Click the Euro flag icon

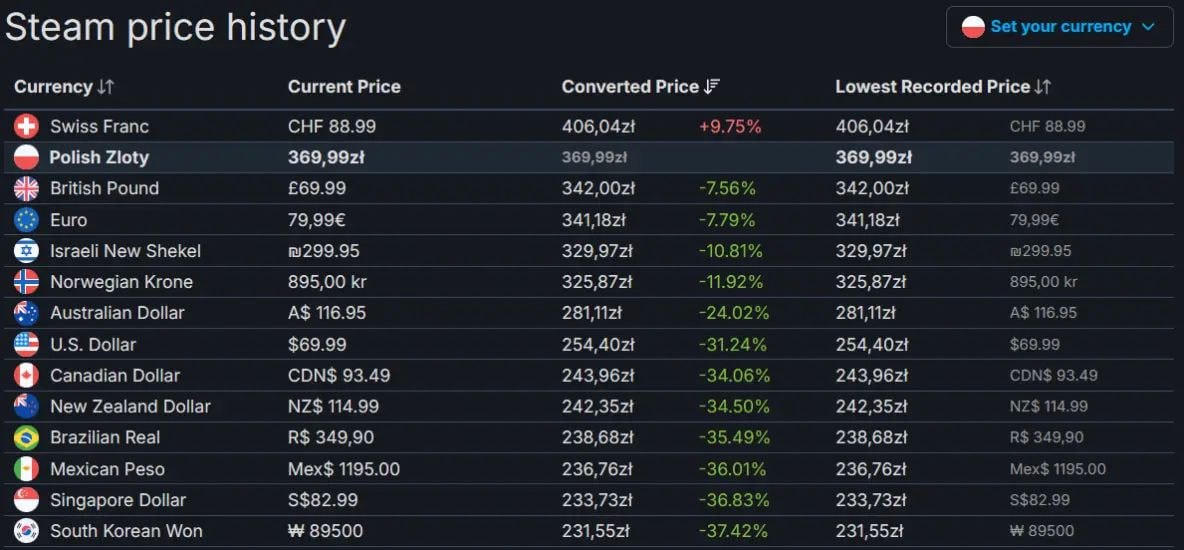coord(26,220)
